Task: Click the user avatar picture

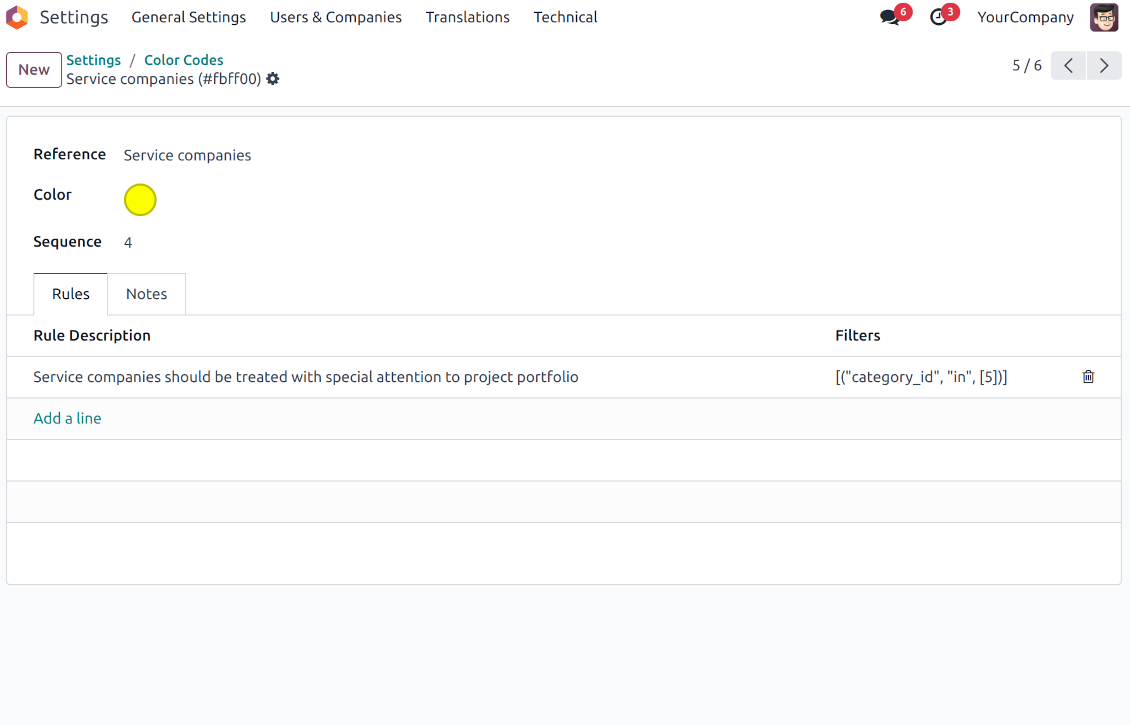Action: tap(1104, 17)
